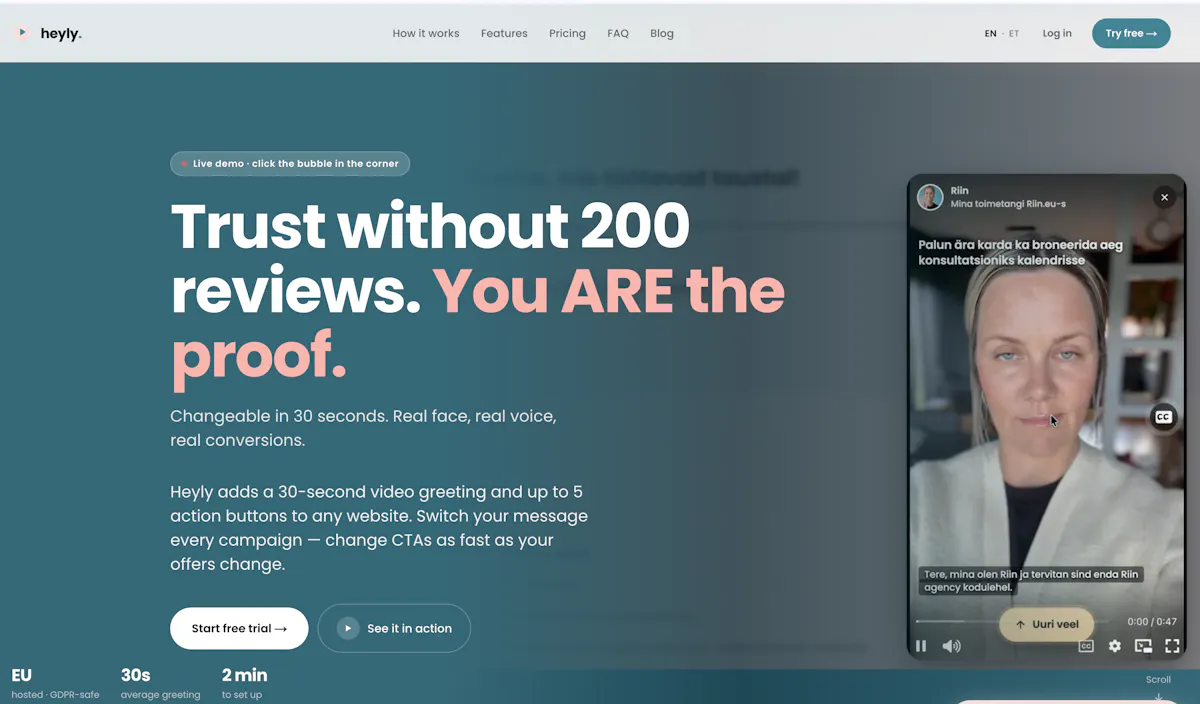This screenshot has height=704, width=1200.
Task: Enter fullscreen video mode
Action: pyautogui.click(x=1172, y=646)
